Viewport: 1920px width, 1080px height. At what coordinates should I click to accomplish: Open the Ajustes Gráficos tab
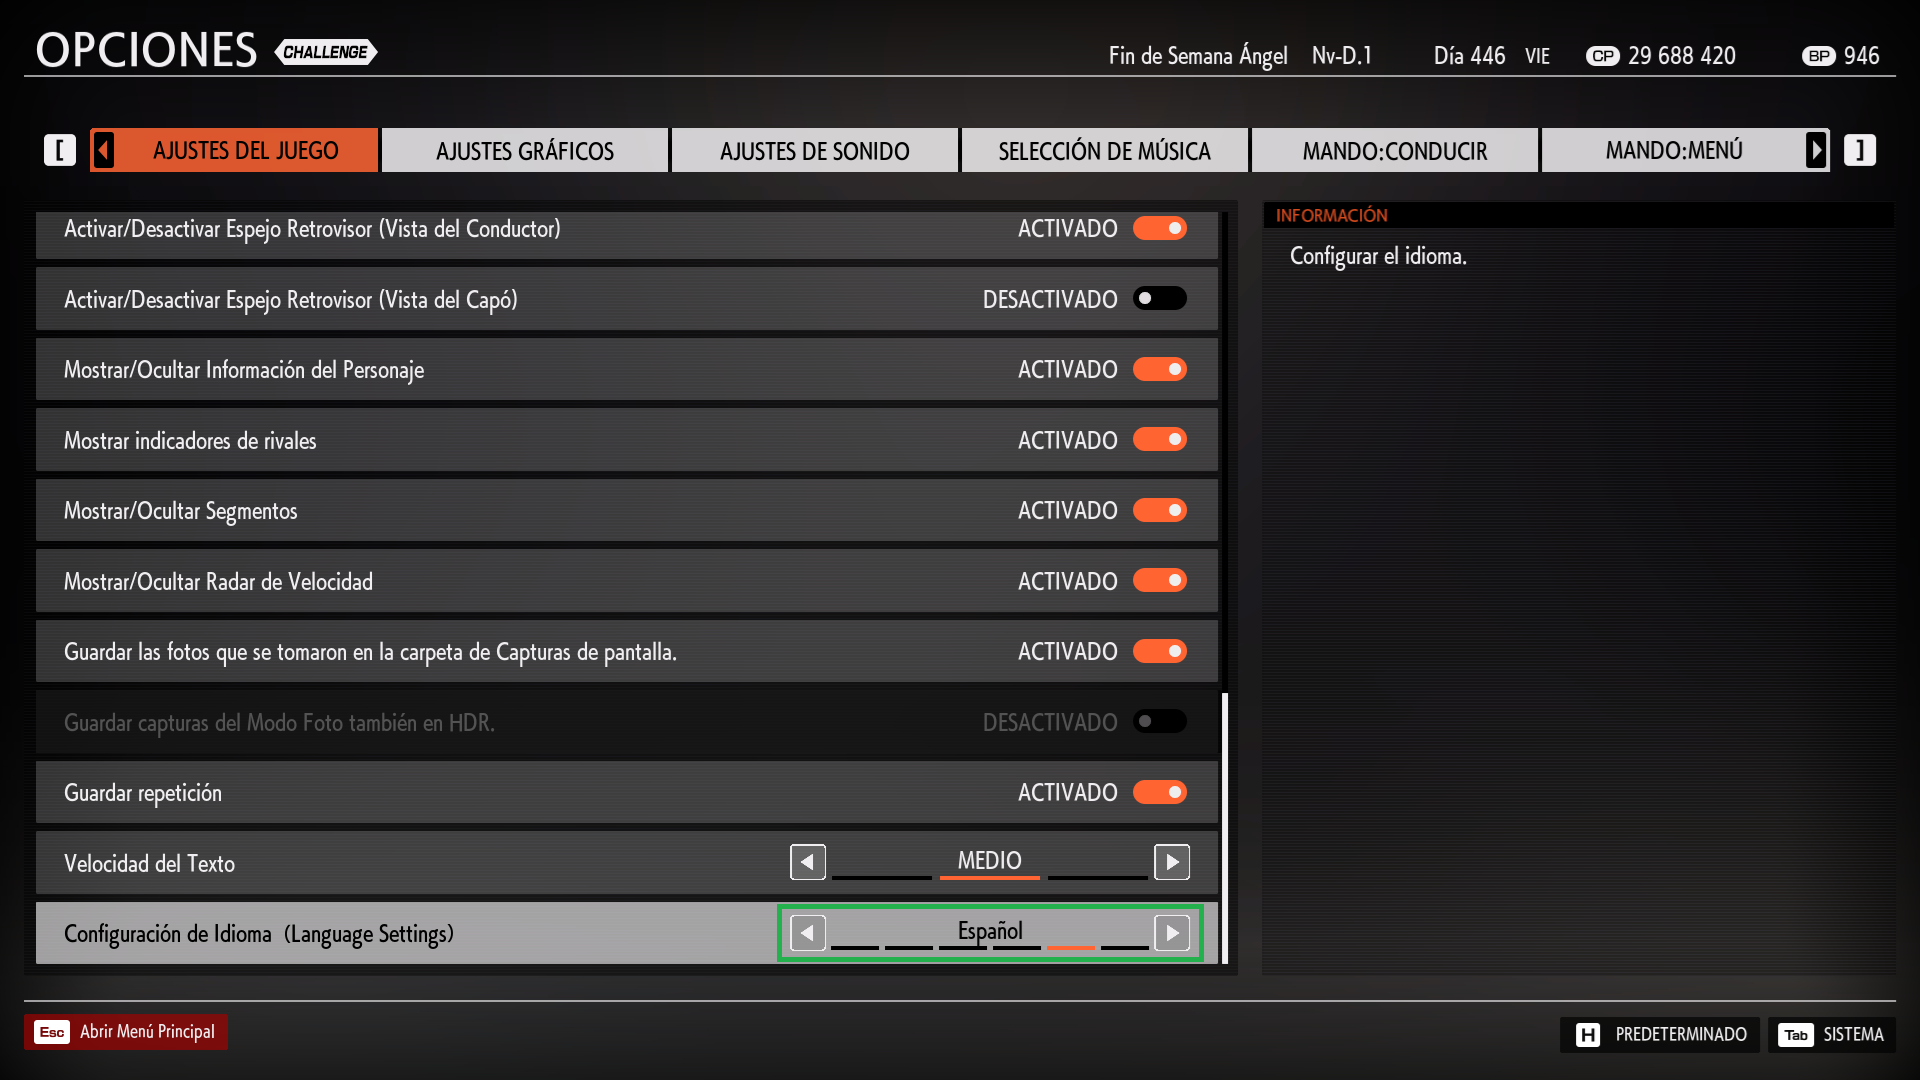[525, 151]
